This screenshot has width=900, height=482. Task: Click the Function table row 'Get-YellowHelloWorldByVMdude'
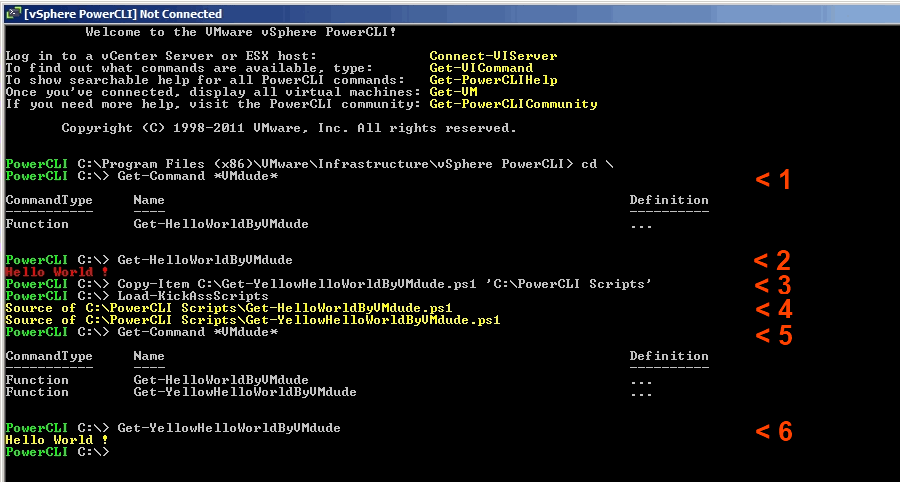pos(329,392)
